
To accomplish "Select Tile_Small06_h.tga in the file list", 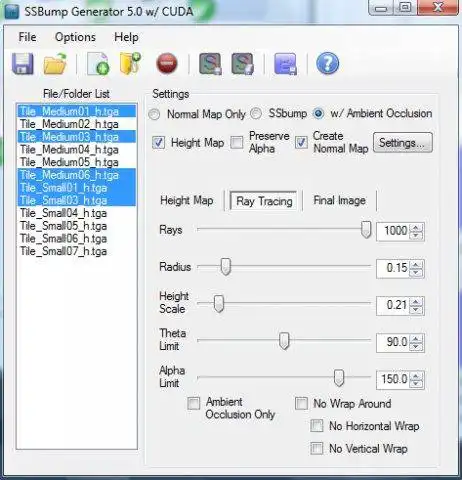I will pos(77,239).
